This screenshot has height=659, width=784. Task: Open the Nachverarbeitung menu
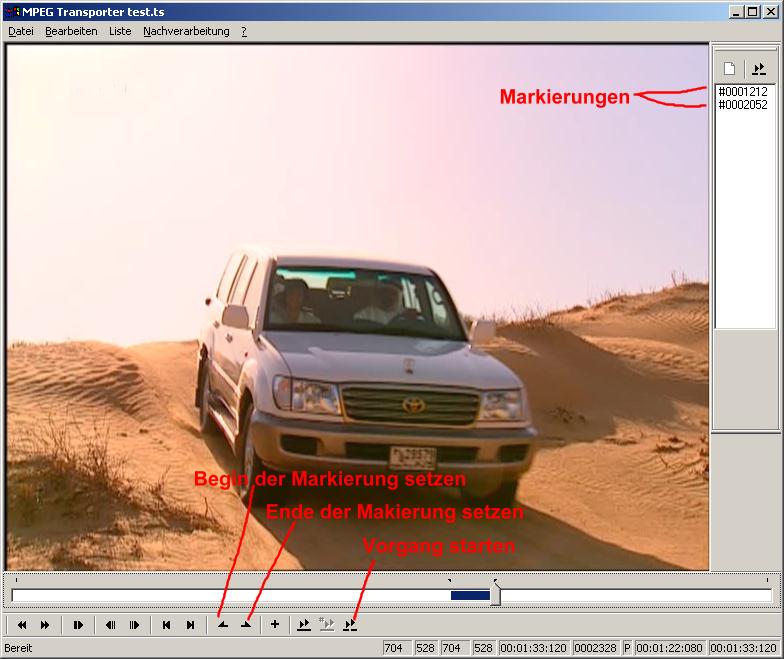(186, 31)
